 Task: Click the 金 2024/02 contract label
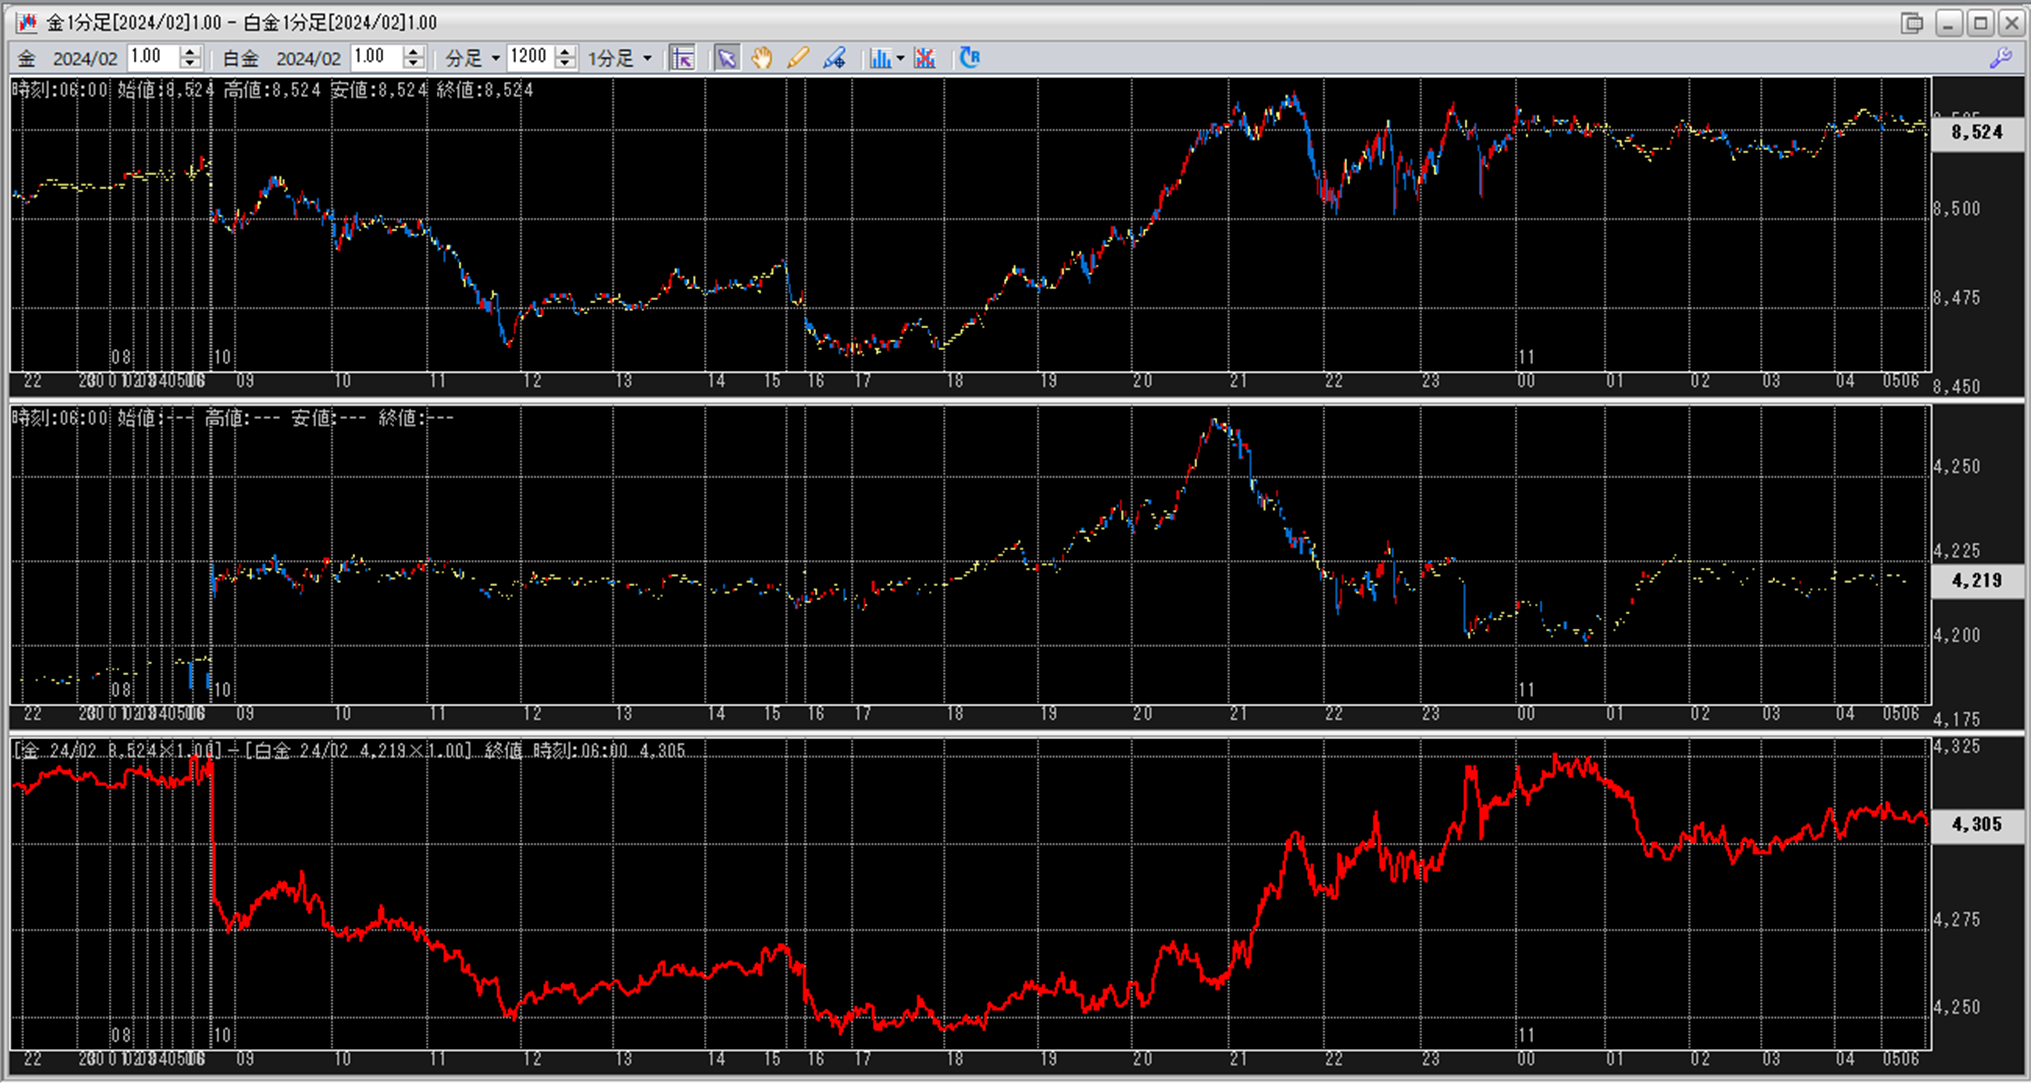point(68,58)
